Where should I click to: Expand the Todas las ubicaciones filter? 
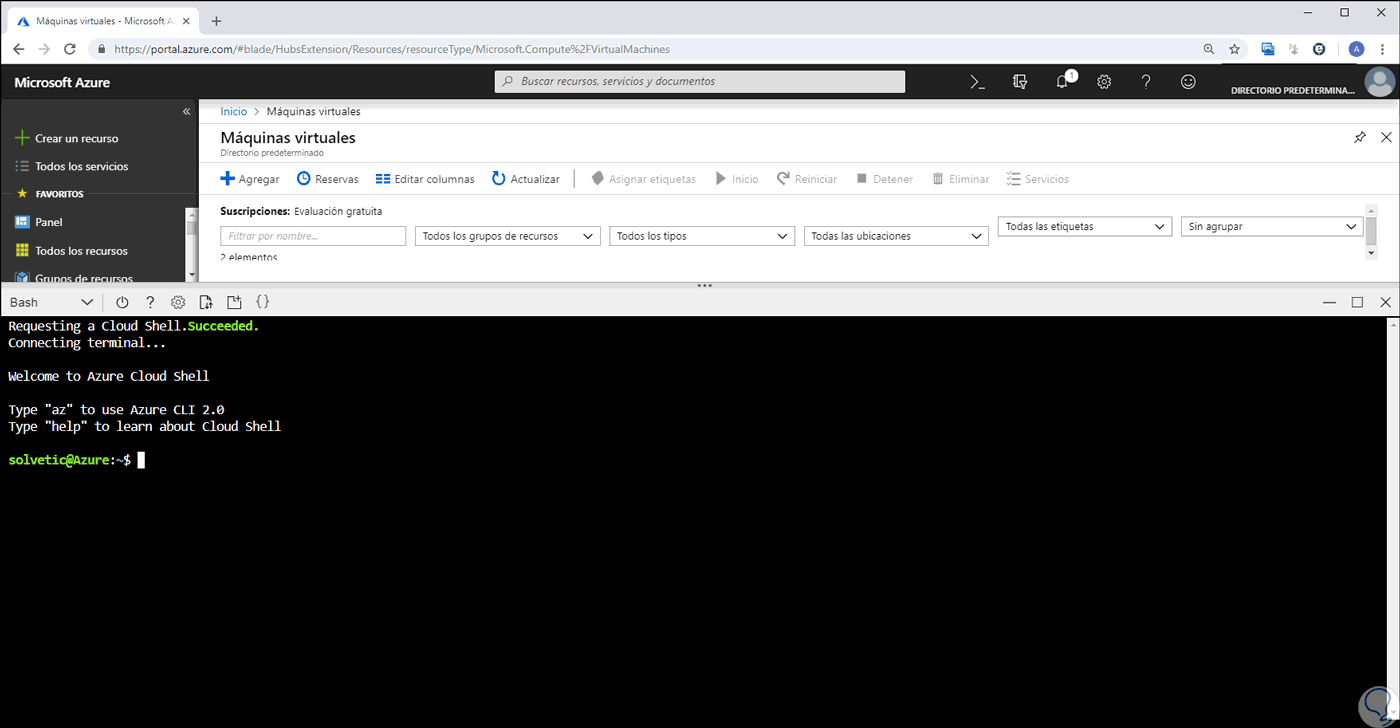coord(896,236)
